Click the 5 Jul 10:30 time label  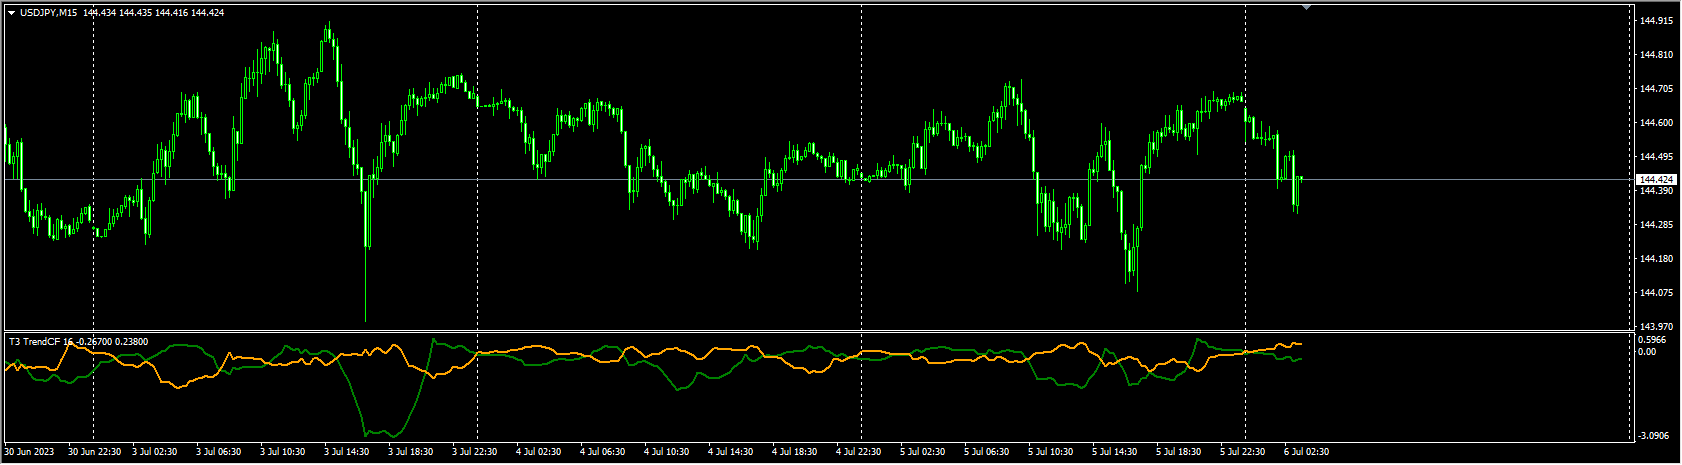coord(1051,452)
